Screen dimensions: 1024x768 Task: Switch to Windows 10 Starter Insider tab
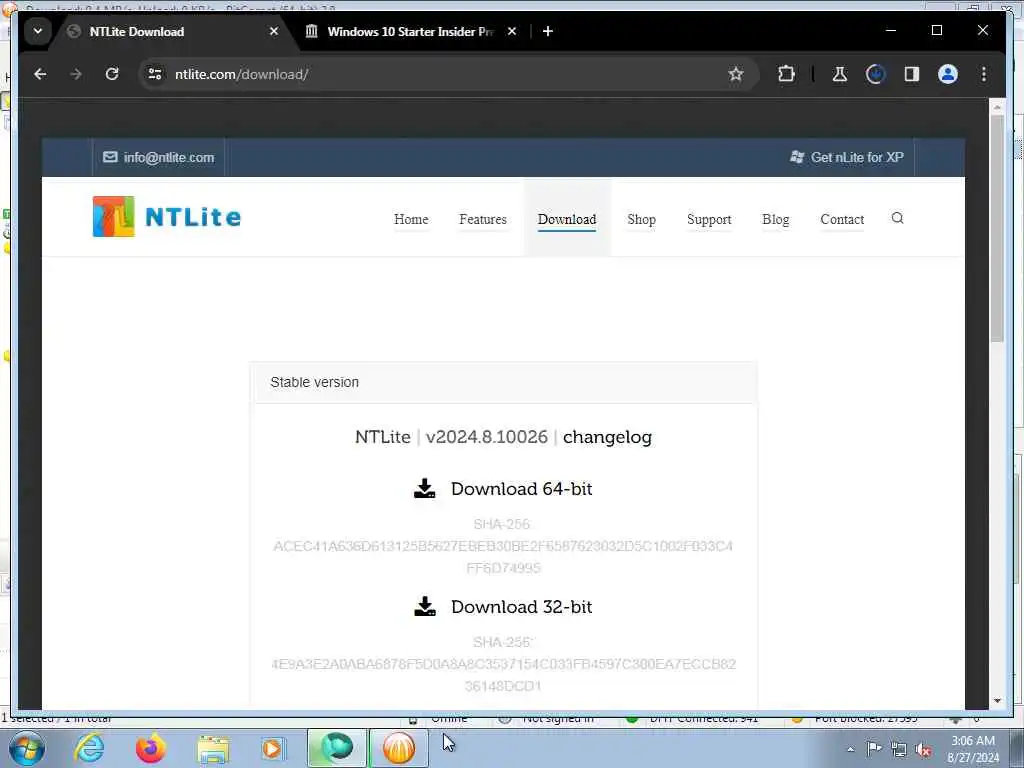click(411, 31)
